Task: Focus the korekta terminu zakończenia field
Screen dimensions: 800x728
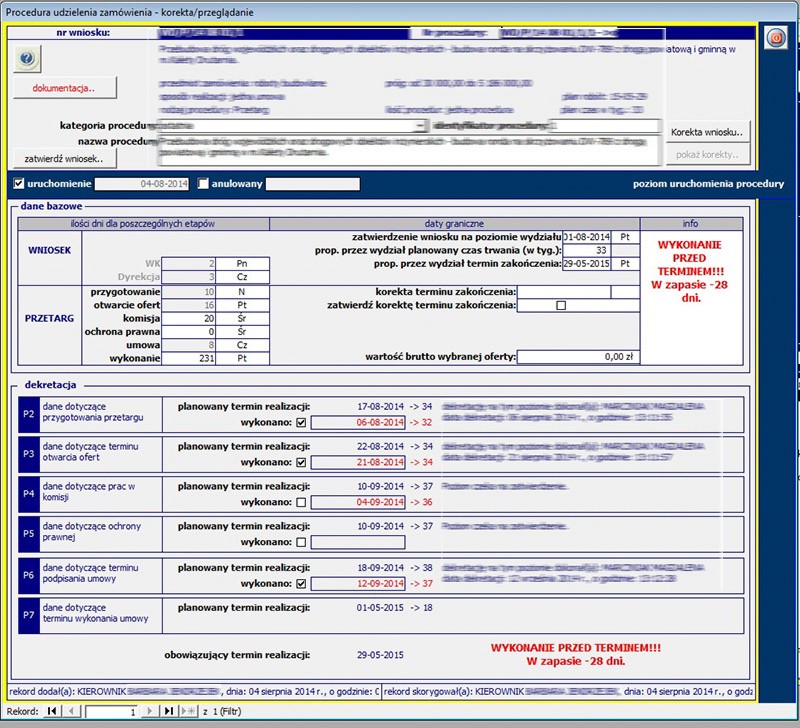Action: pyautogui.click(x=563, y=292)
